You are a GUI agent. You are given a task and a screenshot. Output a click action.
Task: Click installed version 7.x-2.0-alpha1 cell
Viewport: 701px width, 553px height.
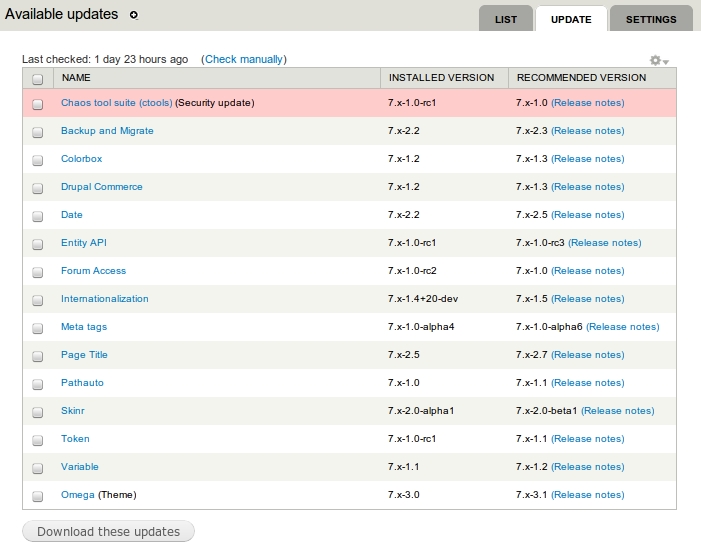point(421,411)
